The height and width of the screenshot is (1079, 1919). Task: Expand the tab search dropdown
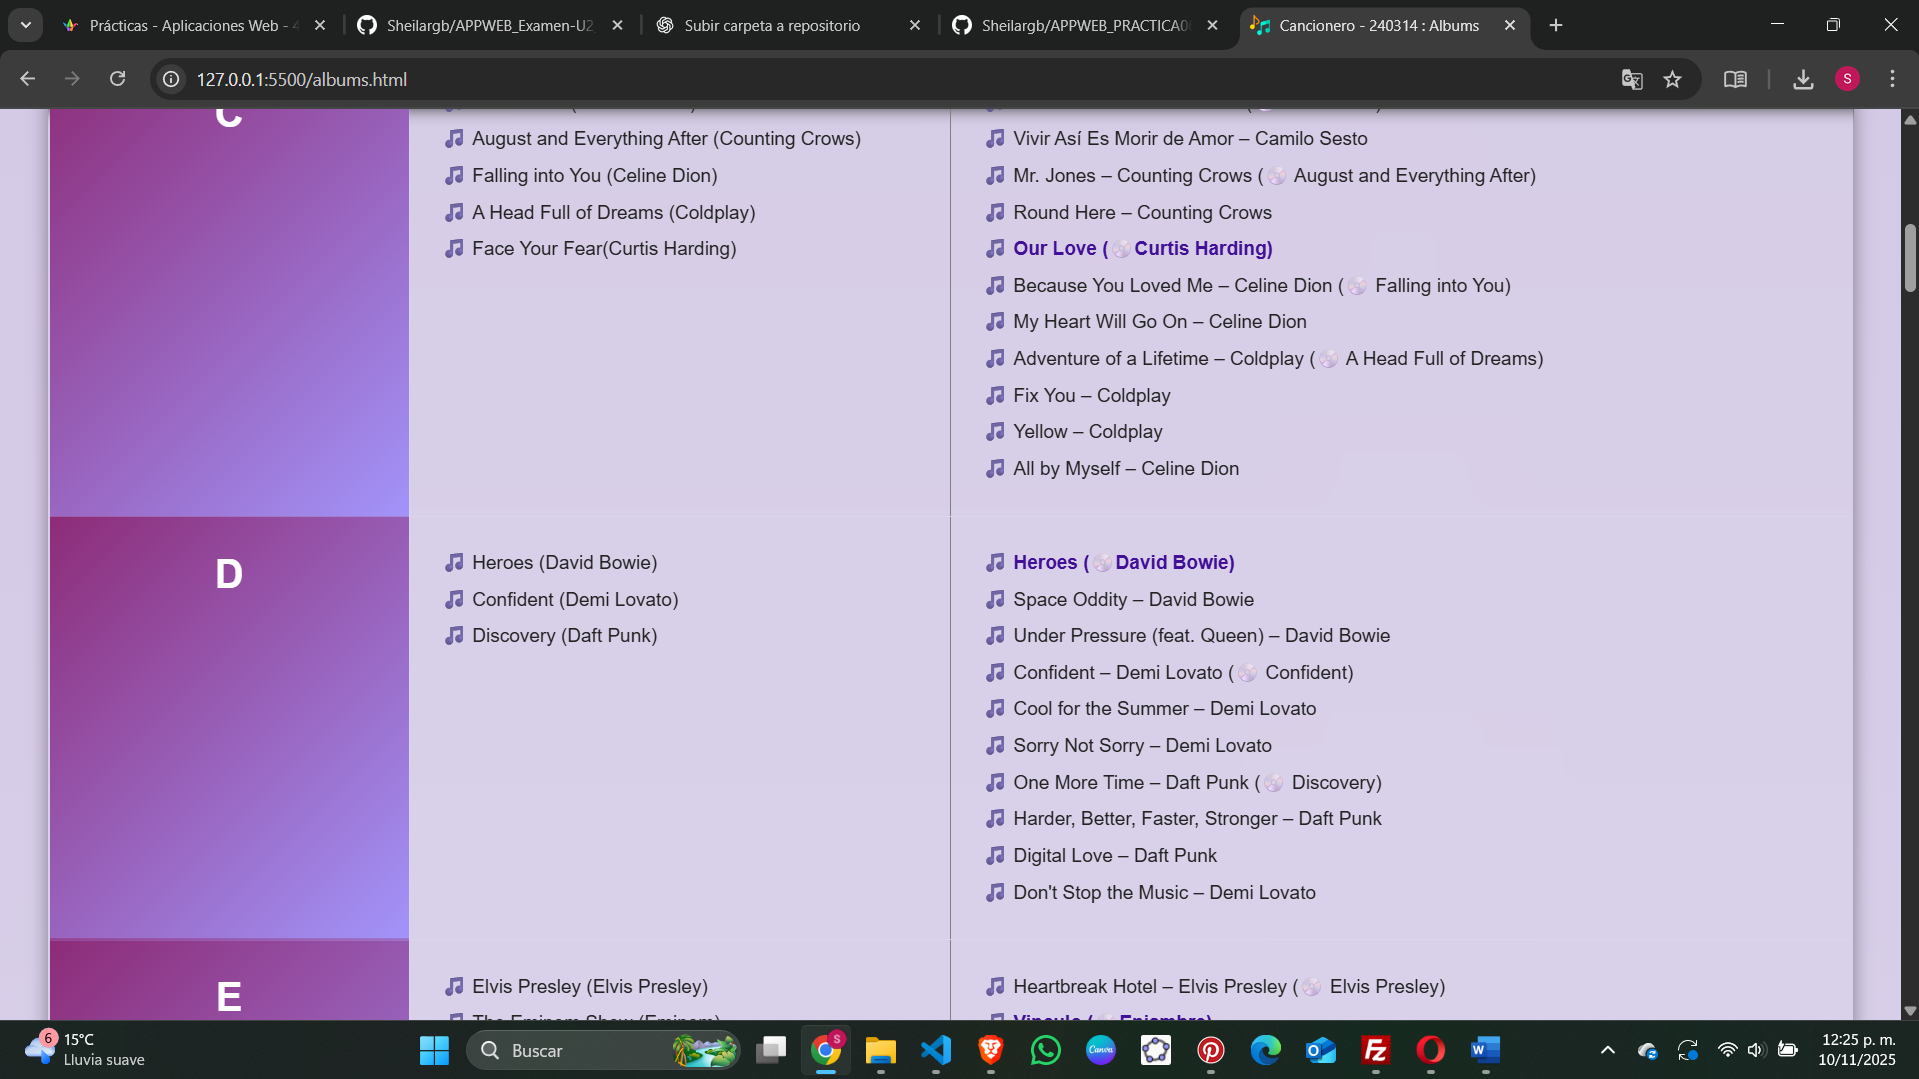coord(26,25)
